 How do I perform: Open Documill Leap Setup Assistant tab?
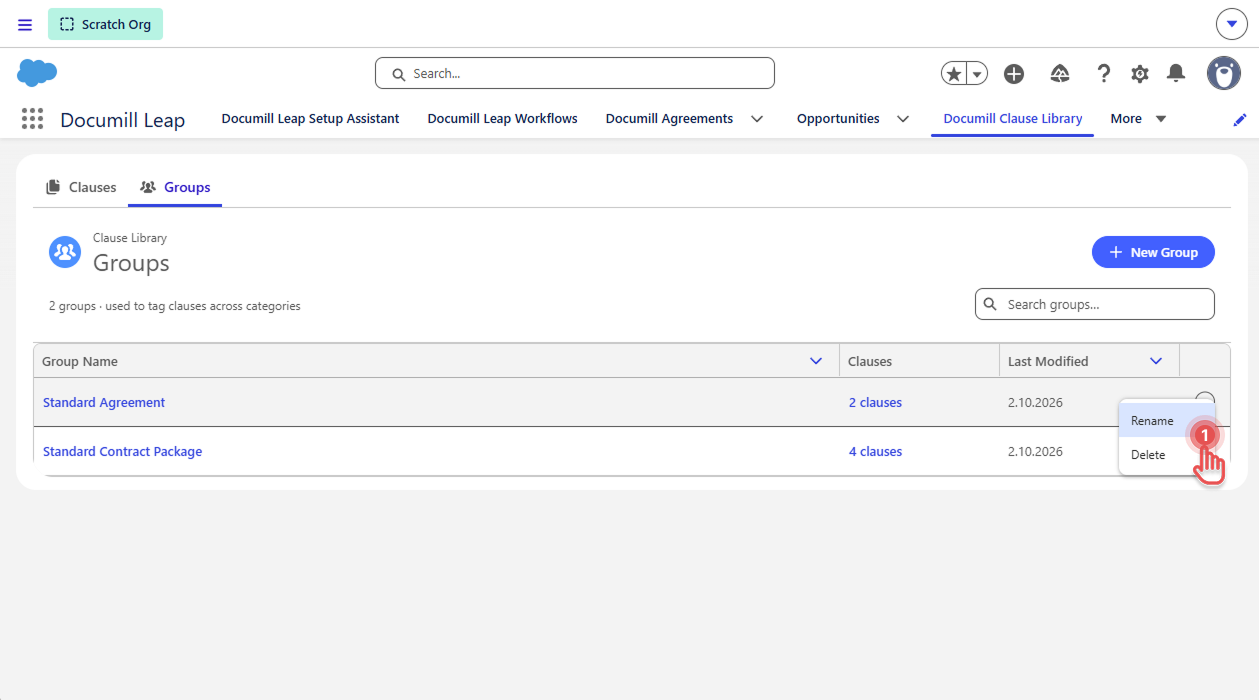pos(310,119)
